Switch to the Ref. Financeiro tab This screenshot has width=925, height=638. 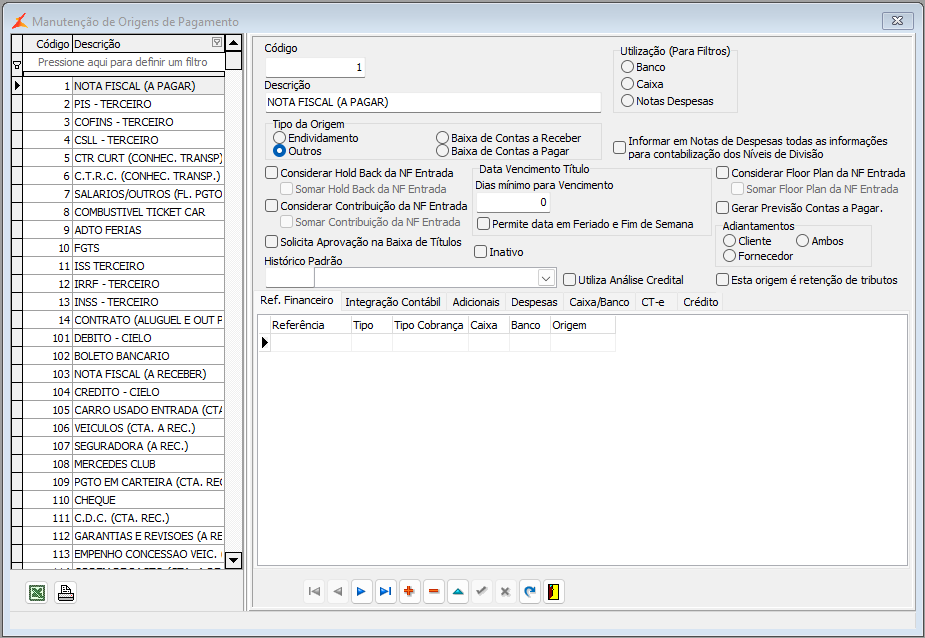[297, 300]
